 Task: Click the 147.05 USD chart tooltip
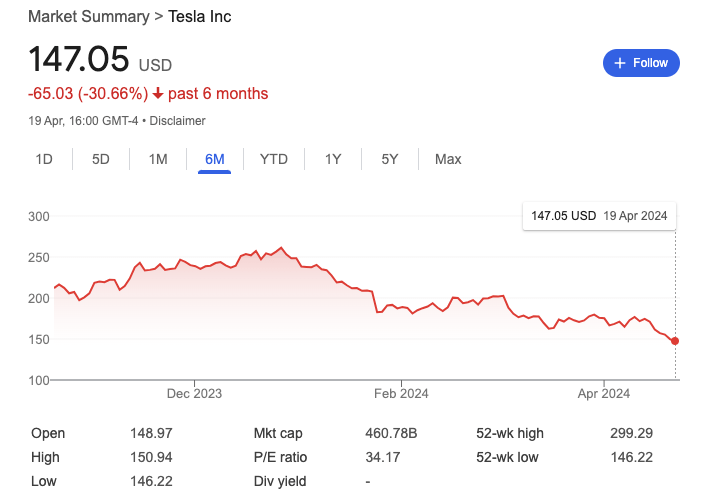[x=599, y=216]
